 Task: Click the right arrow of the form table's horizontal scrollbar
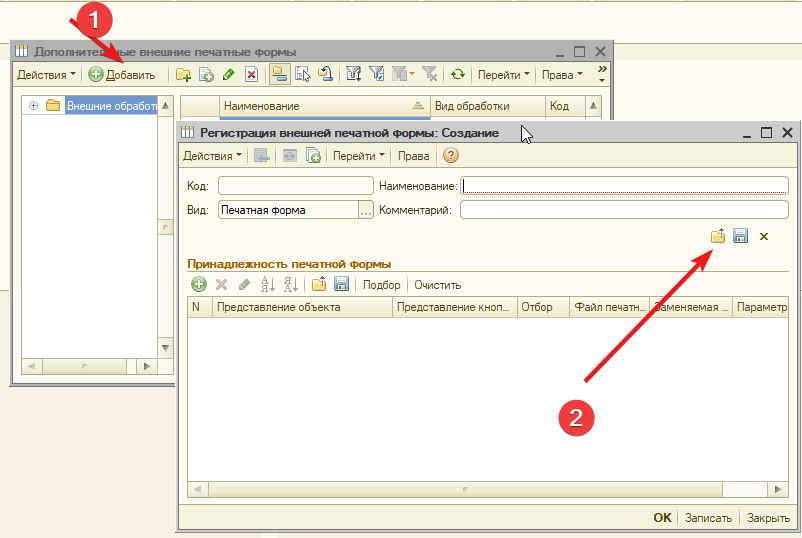[x=778, y=489]
